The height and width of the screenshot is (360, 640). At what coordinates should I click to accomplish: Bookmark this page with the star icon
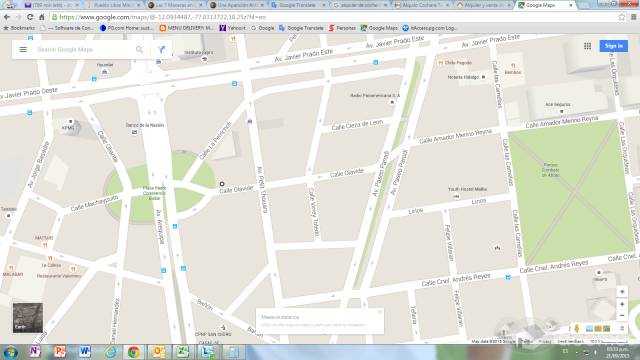pyautogui.click(x=621, y=17)
